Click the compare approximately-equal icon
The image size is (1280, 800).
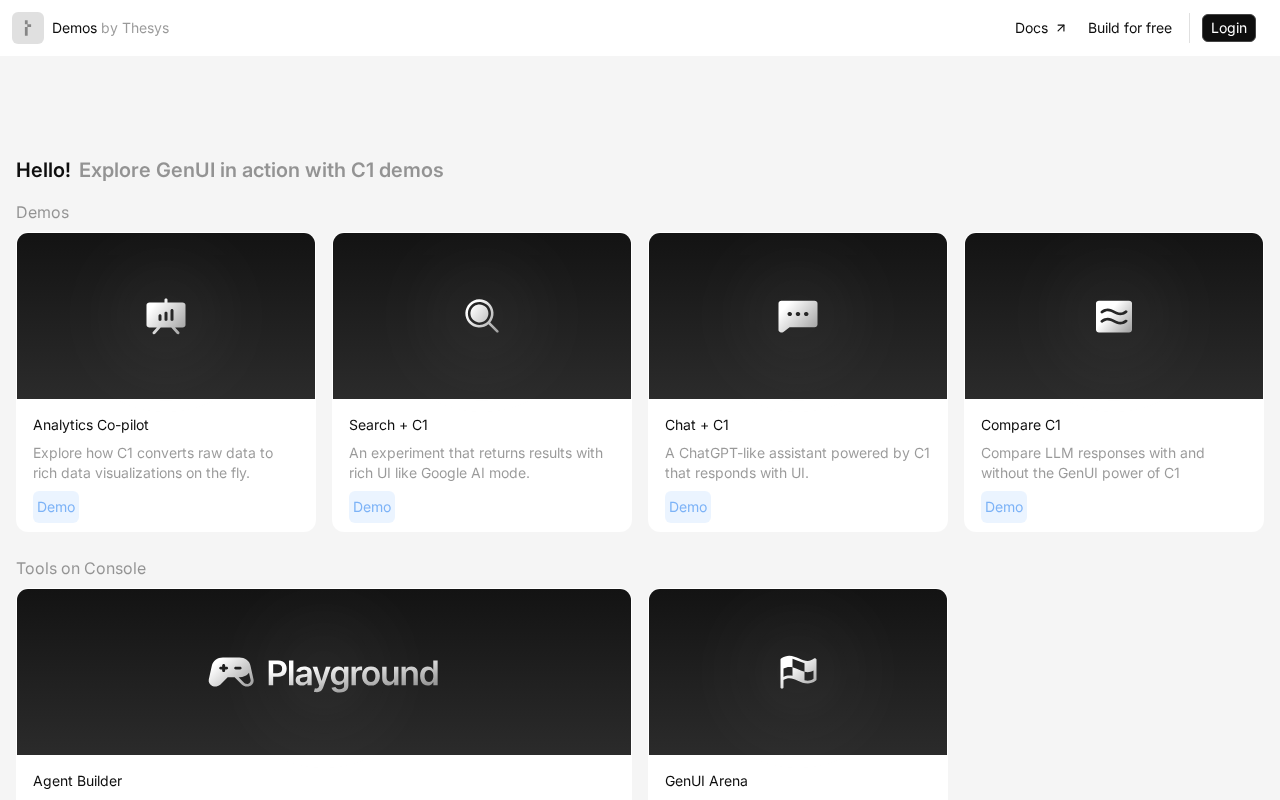1114,316
